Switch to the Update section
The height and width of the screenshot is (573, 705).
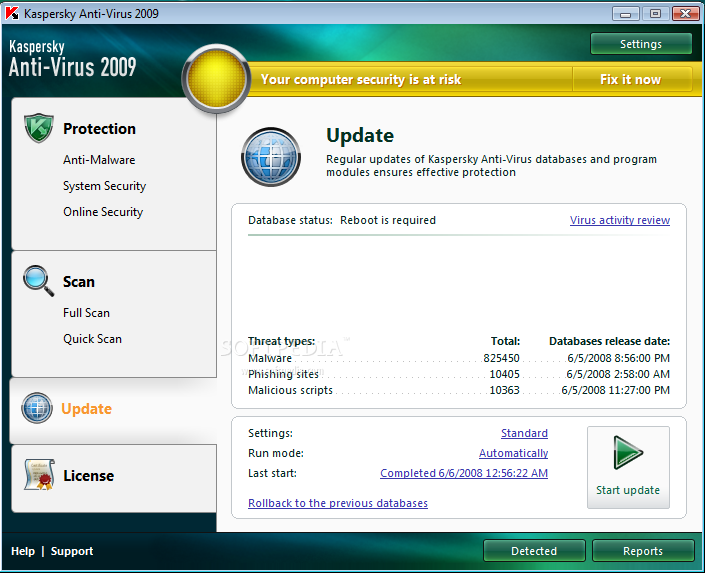click(x=86, y=408)
